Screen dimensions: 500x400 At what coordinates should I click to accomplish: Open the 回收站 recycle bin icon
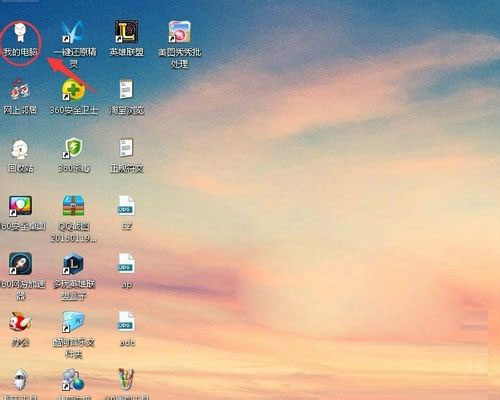20,149
